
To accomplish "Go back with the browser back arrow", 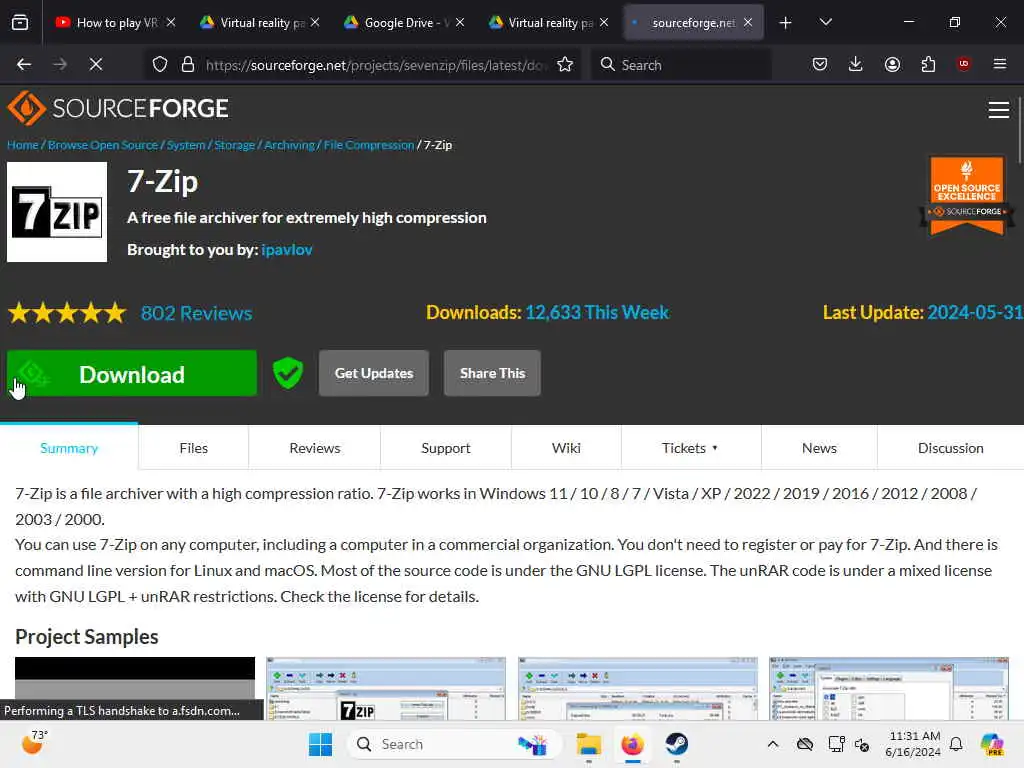I will [24, 64].
